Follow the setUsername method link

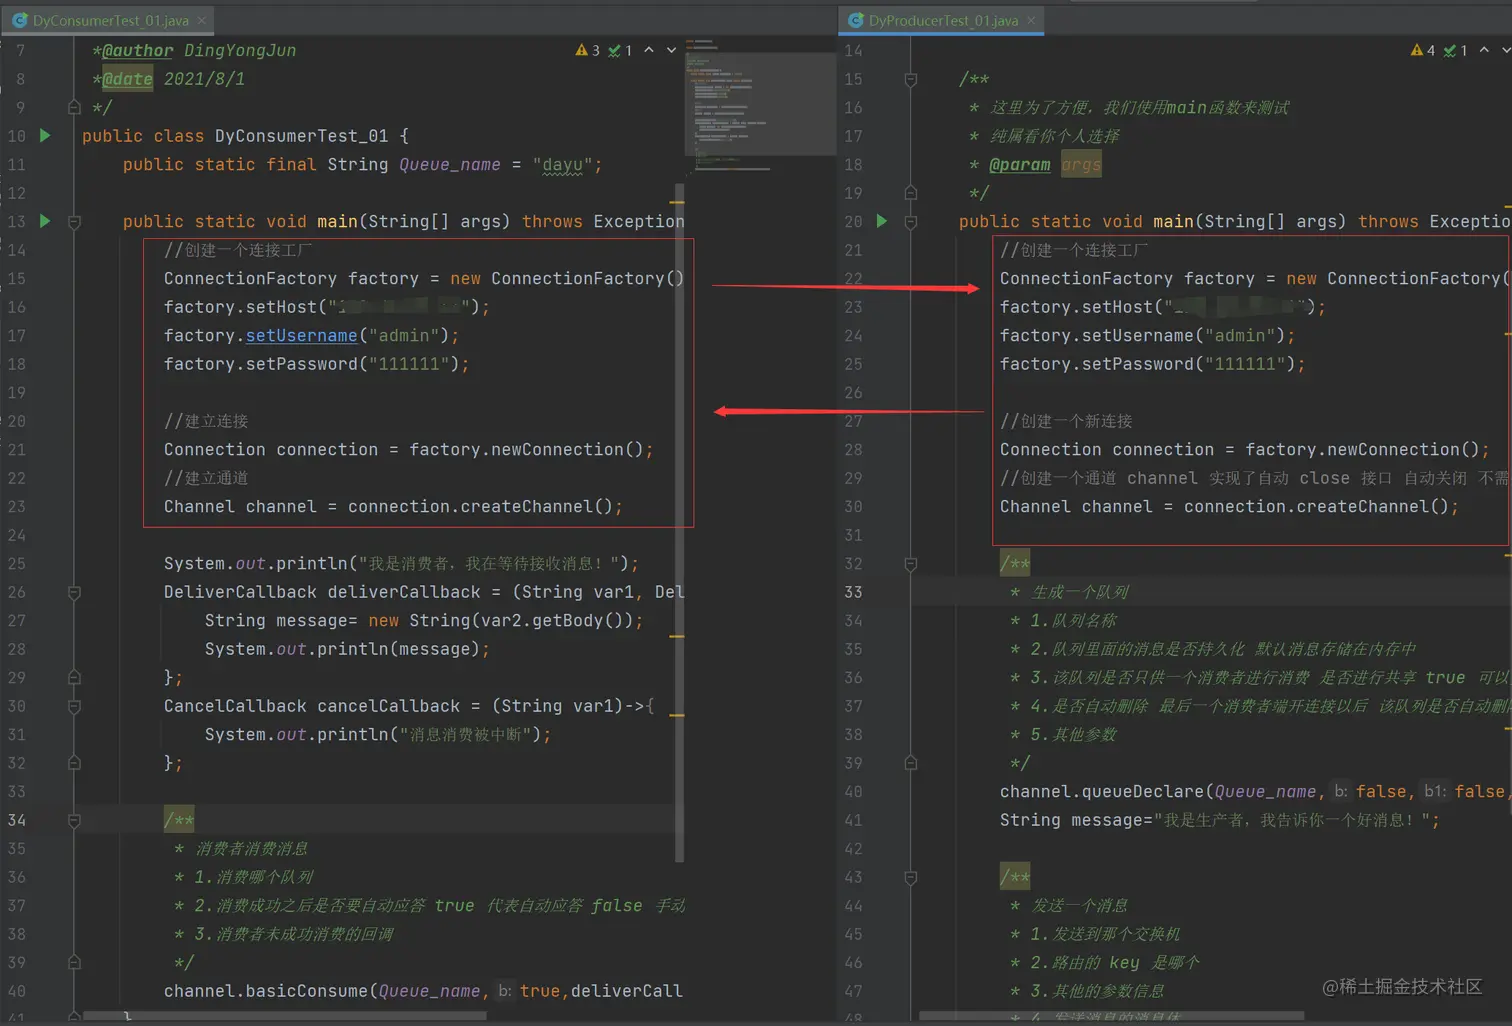[301, 335]
